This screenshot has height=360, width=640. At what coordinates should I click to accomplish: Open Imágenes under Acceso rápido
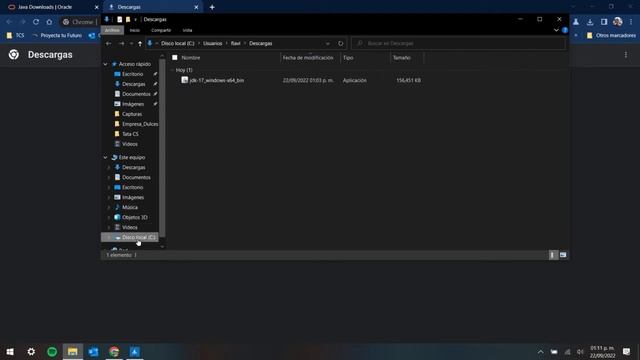[133, 104]
